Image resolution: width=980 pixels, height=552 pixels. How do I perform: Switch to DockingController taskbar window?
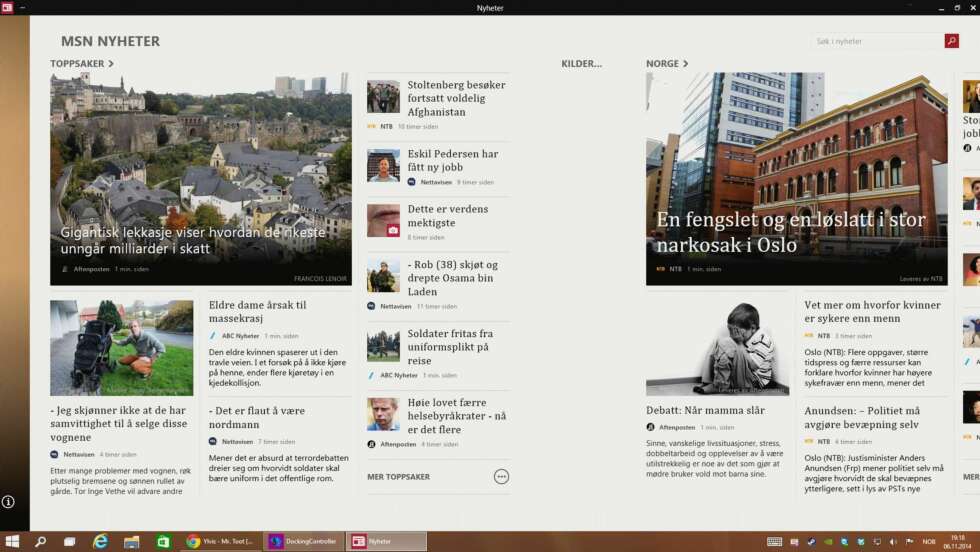pos(304,541)
